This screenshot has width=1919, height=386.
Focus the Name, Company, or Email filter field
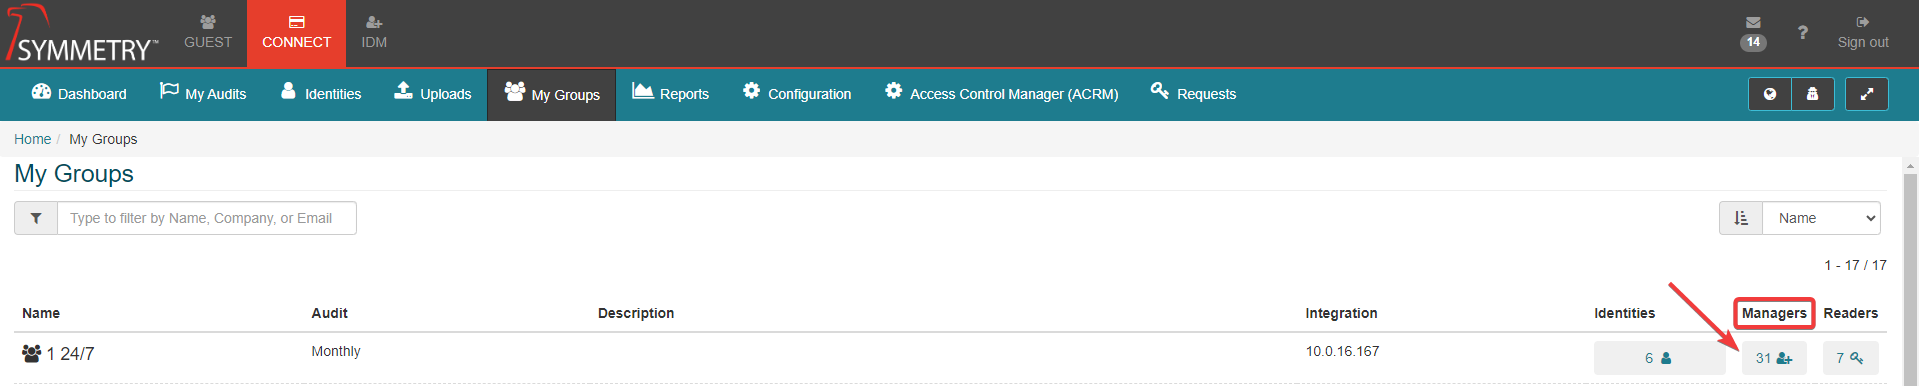click(x=207, y=218)
